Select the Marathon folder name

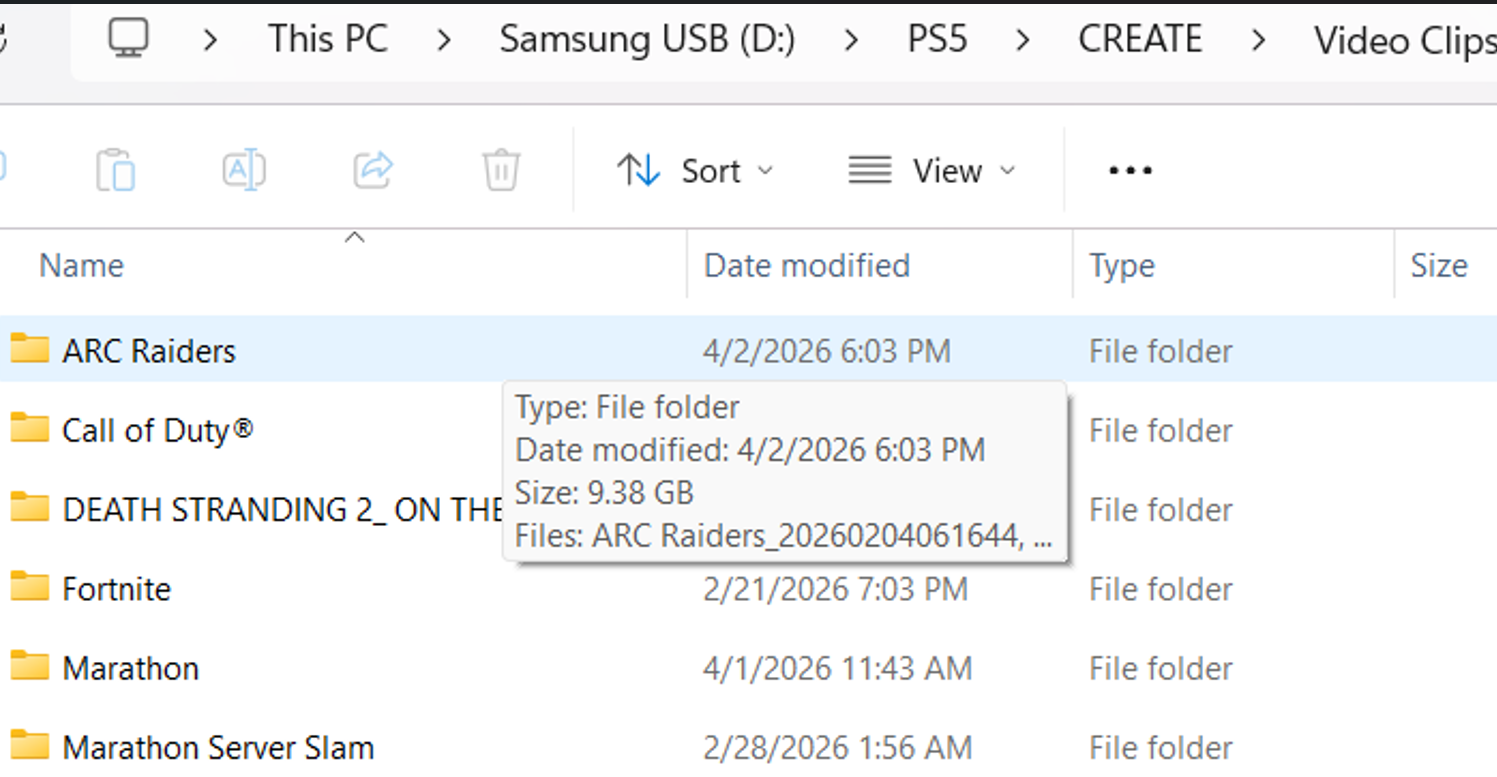coord(130,668)
